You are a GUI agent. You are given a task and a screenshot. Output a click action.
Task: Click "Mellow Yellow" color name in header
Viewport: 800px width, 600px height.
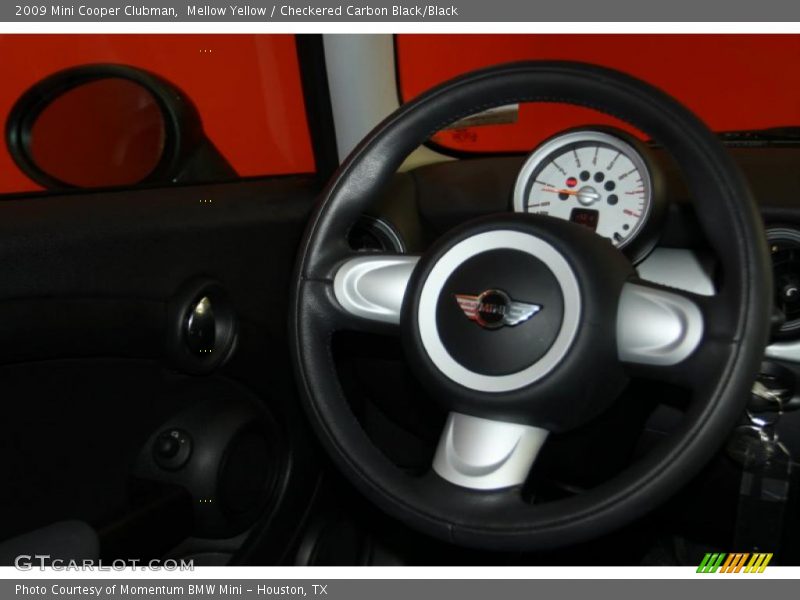[x=226, y=11]
